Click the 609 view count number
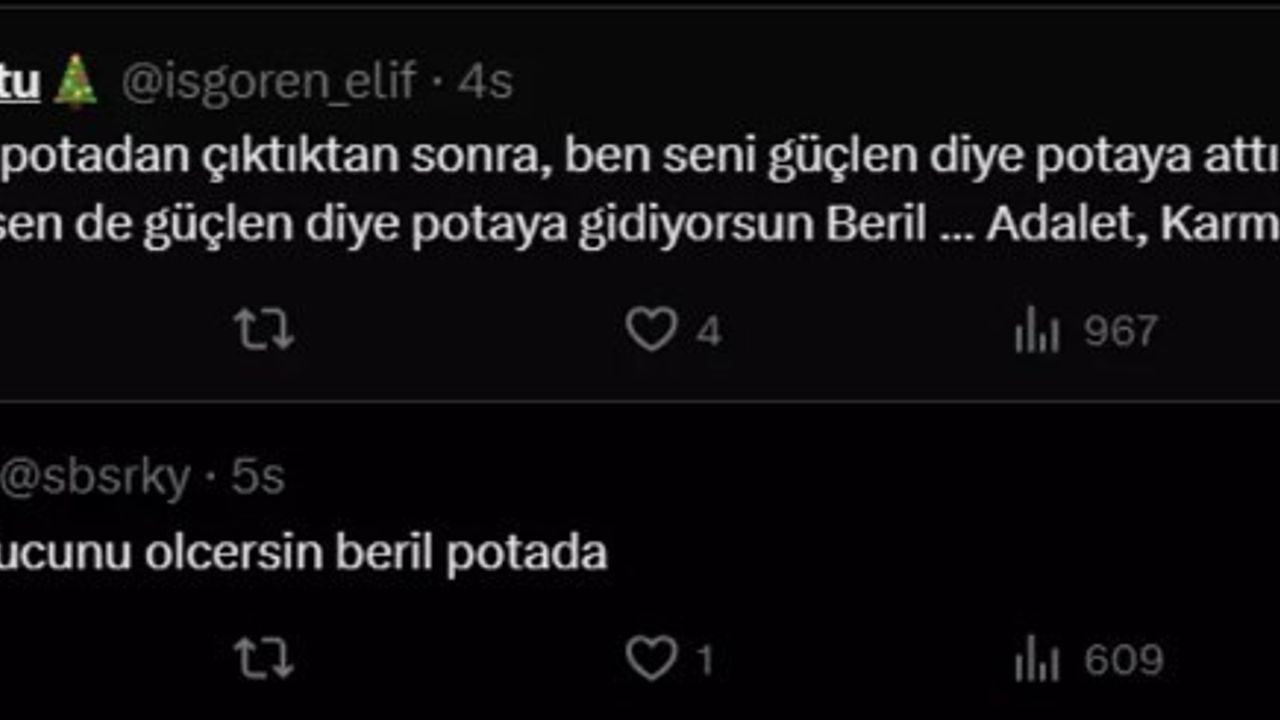The image size is (1280, 720). [1123, 660]
